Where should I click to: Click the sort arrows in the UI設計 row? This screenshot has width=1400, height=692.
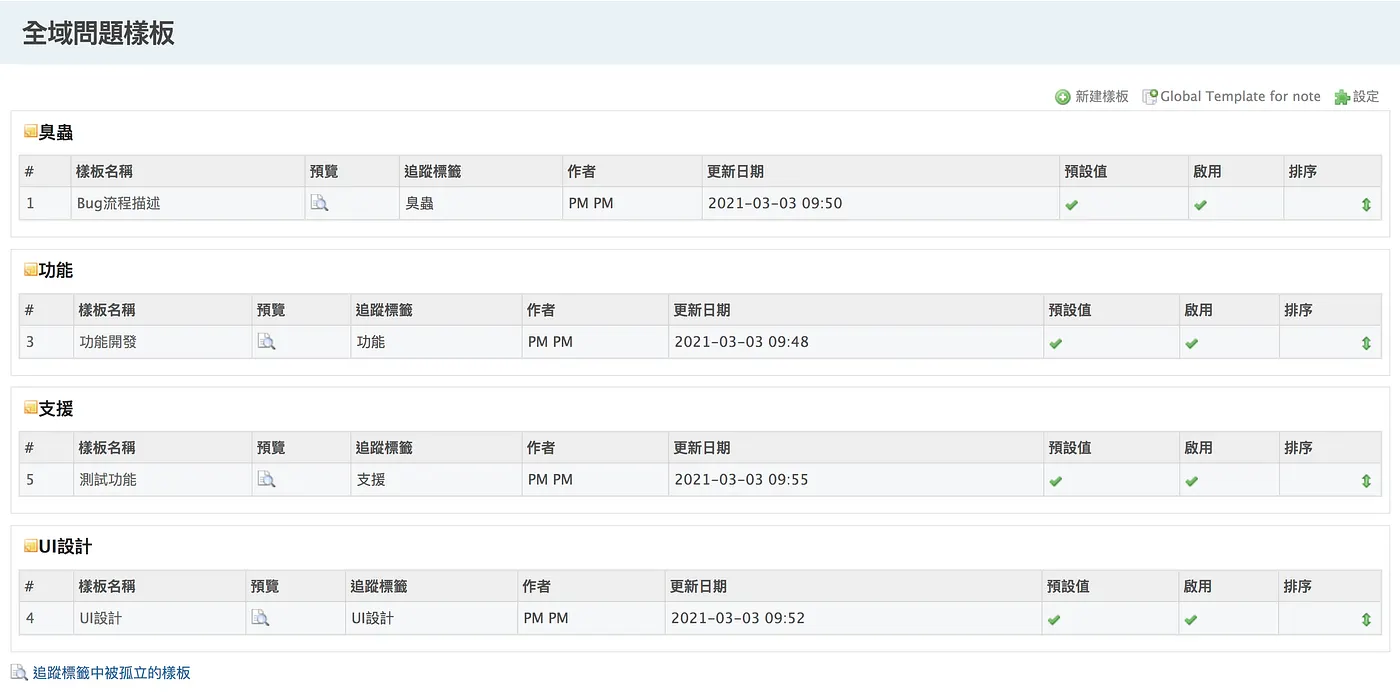coord(1366,619)
